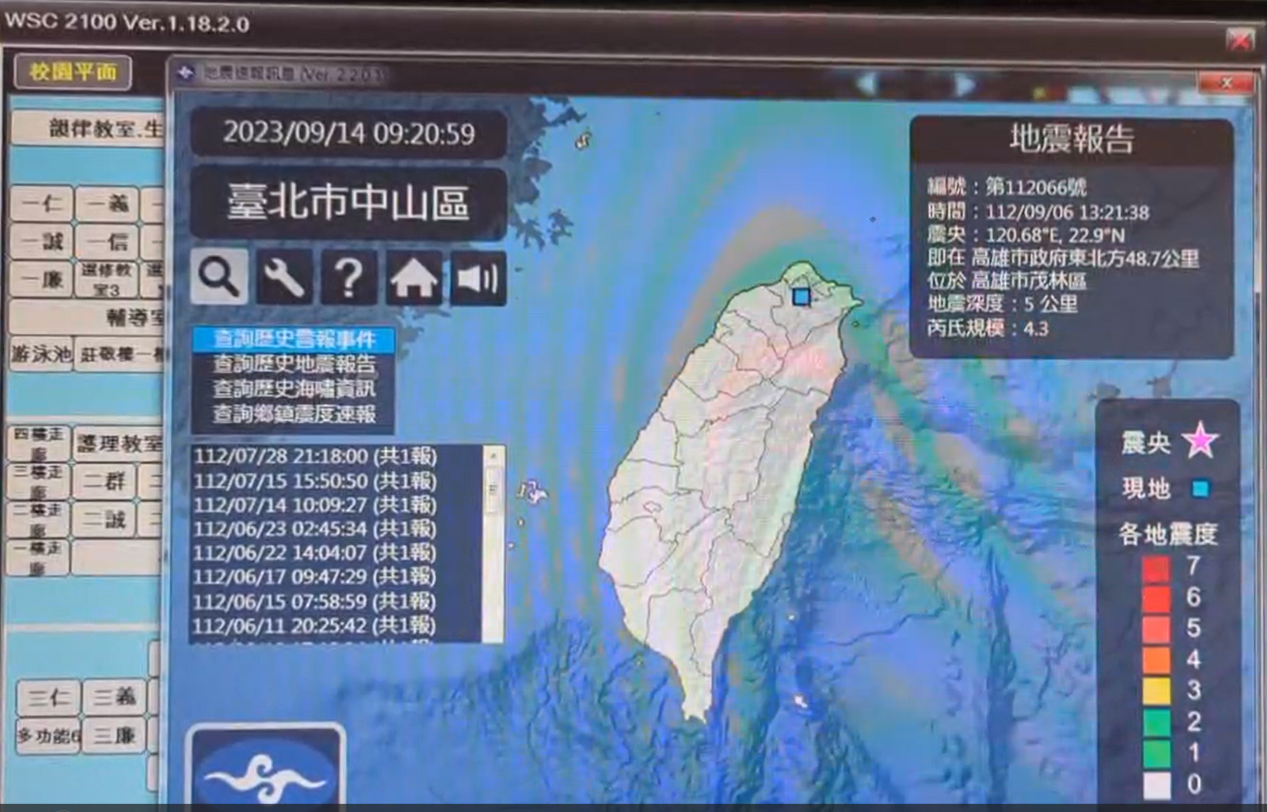Click the intensity 3 yellow swatch
1267x812 pixels.
click(1157, 691)
